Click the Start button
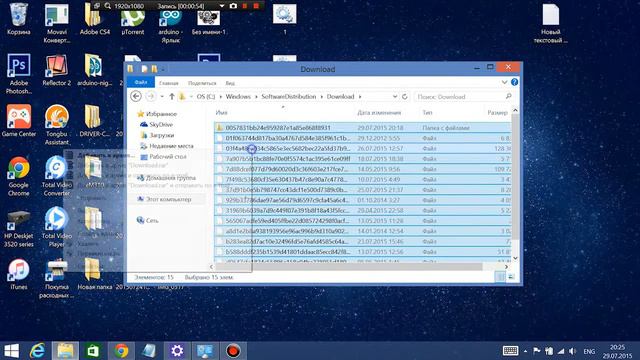 (x=11, y=351)
